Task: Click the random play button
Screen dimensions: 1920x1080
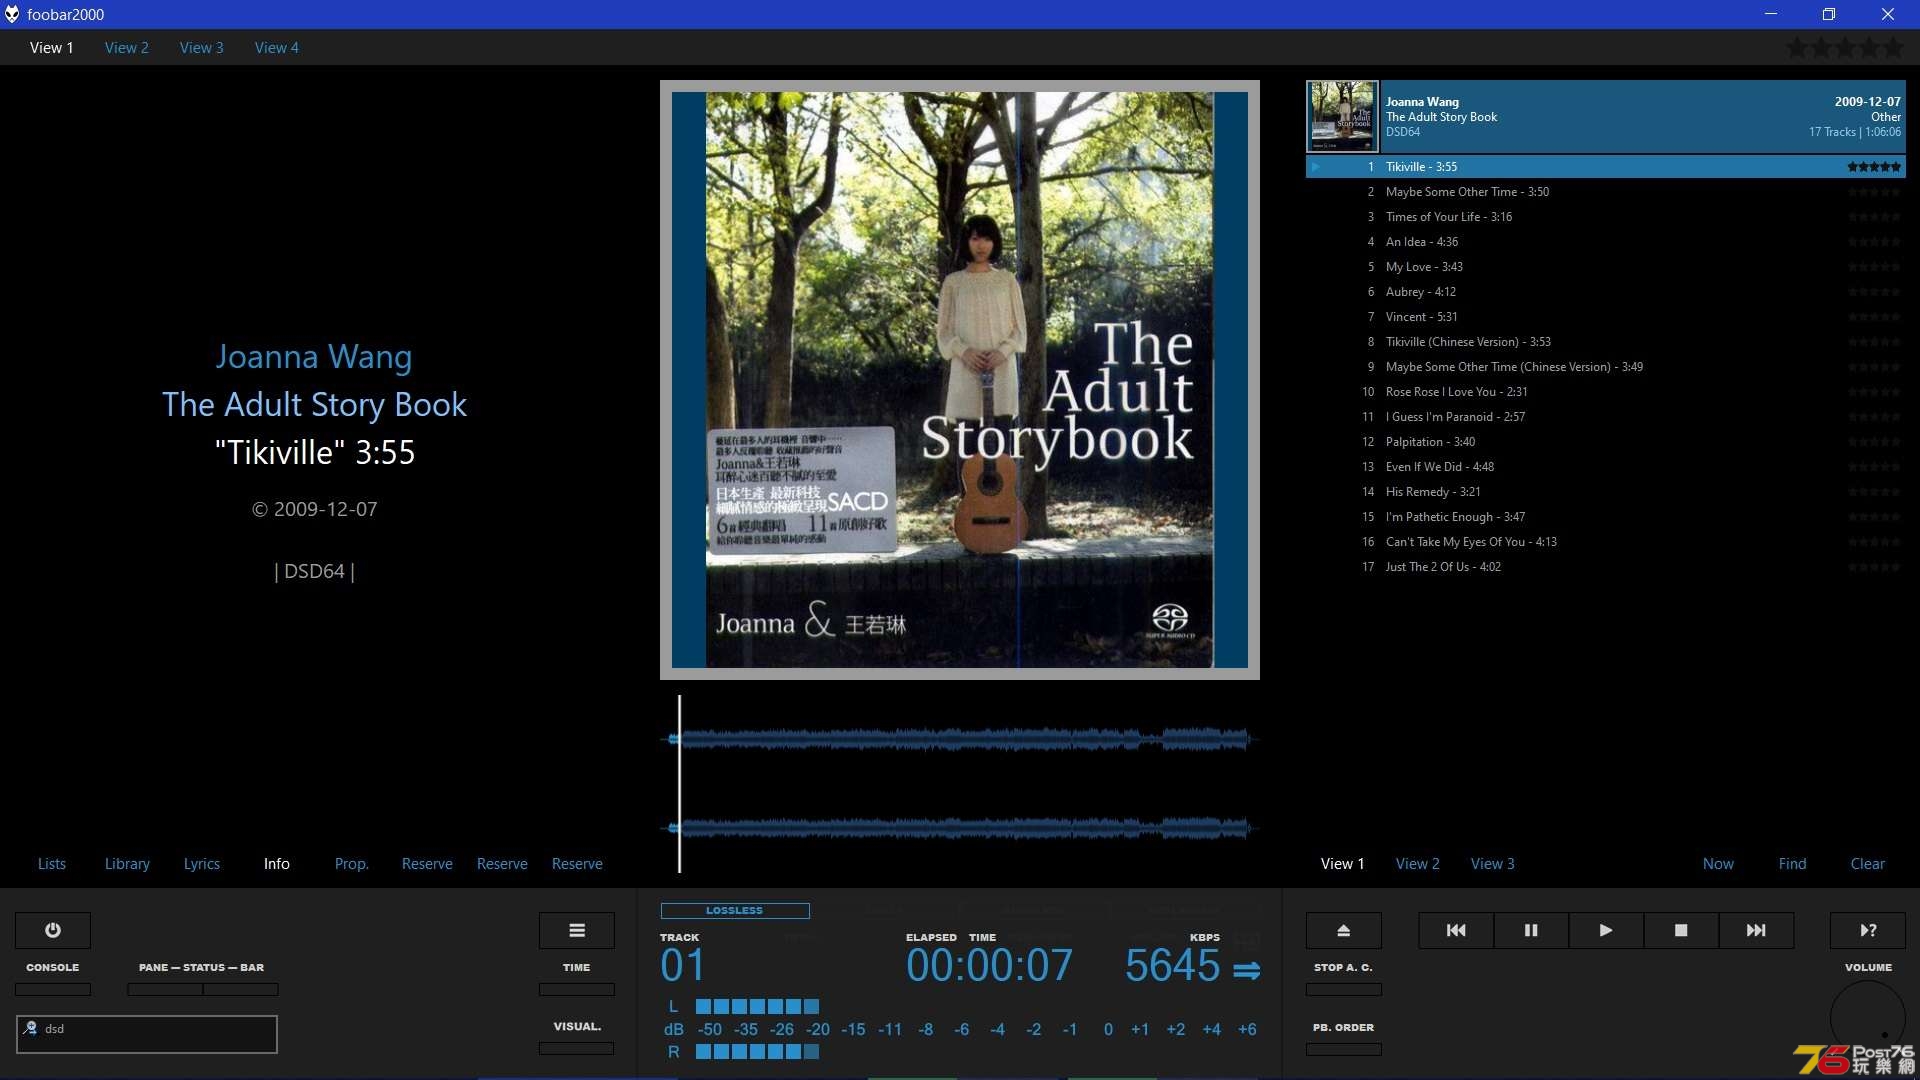Action: [1868, 930]
